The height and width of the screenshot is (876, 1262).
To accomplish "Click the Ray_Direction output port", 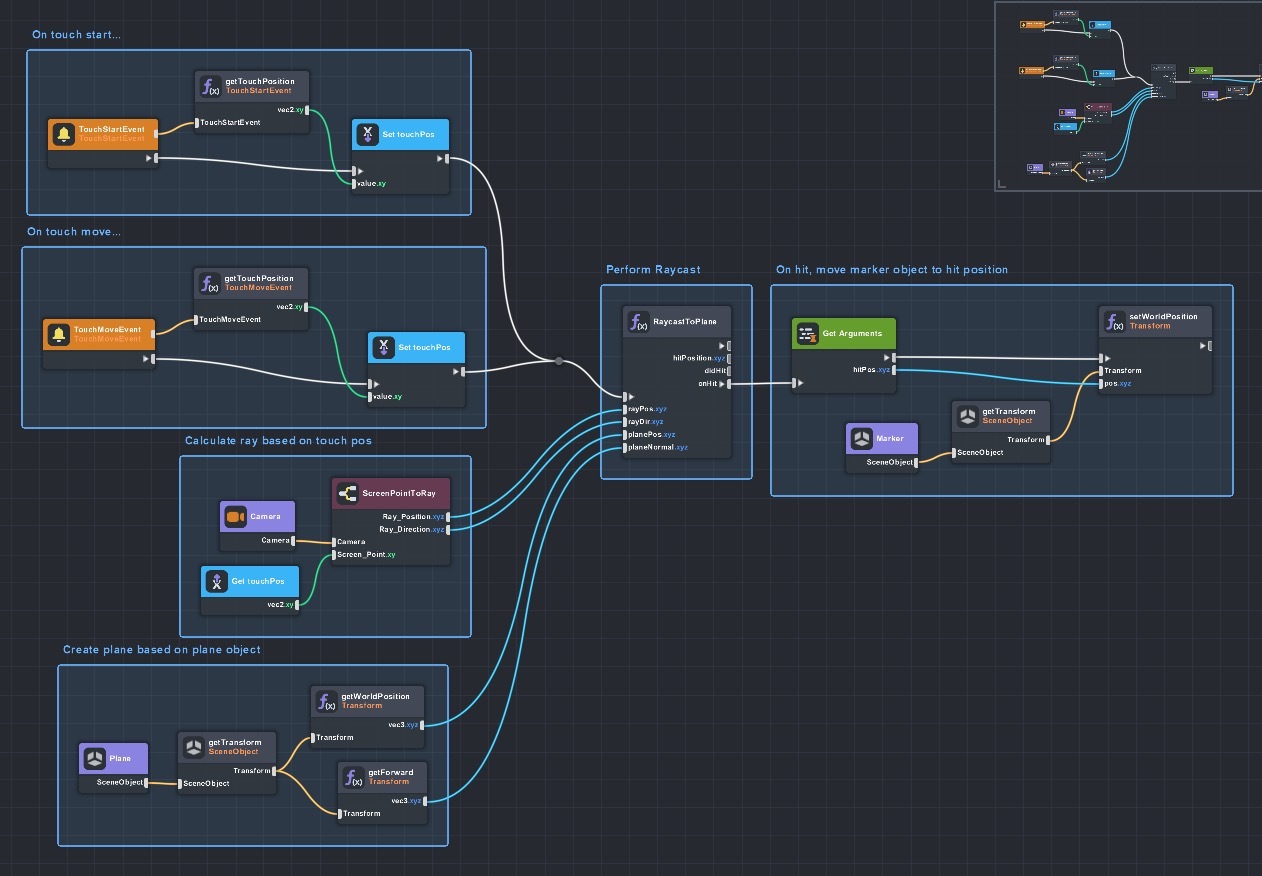I will point(448,529).
